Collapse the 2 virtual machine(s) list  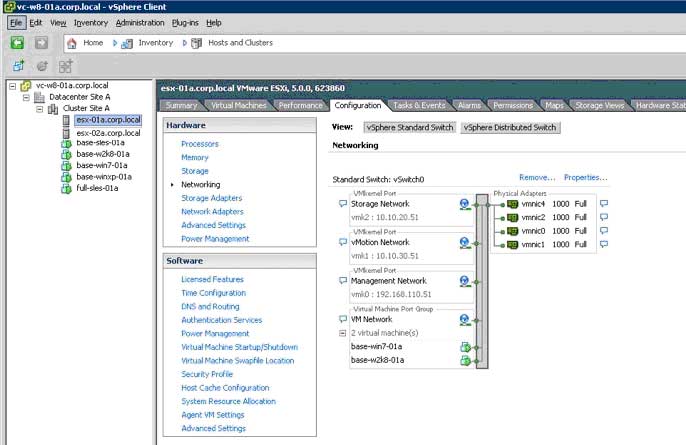tap(343, 333)
